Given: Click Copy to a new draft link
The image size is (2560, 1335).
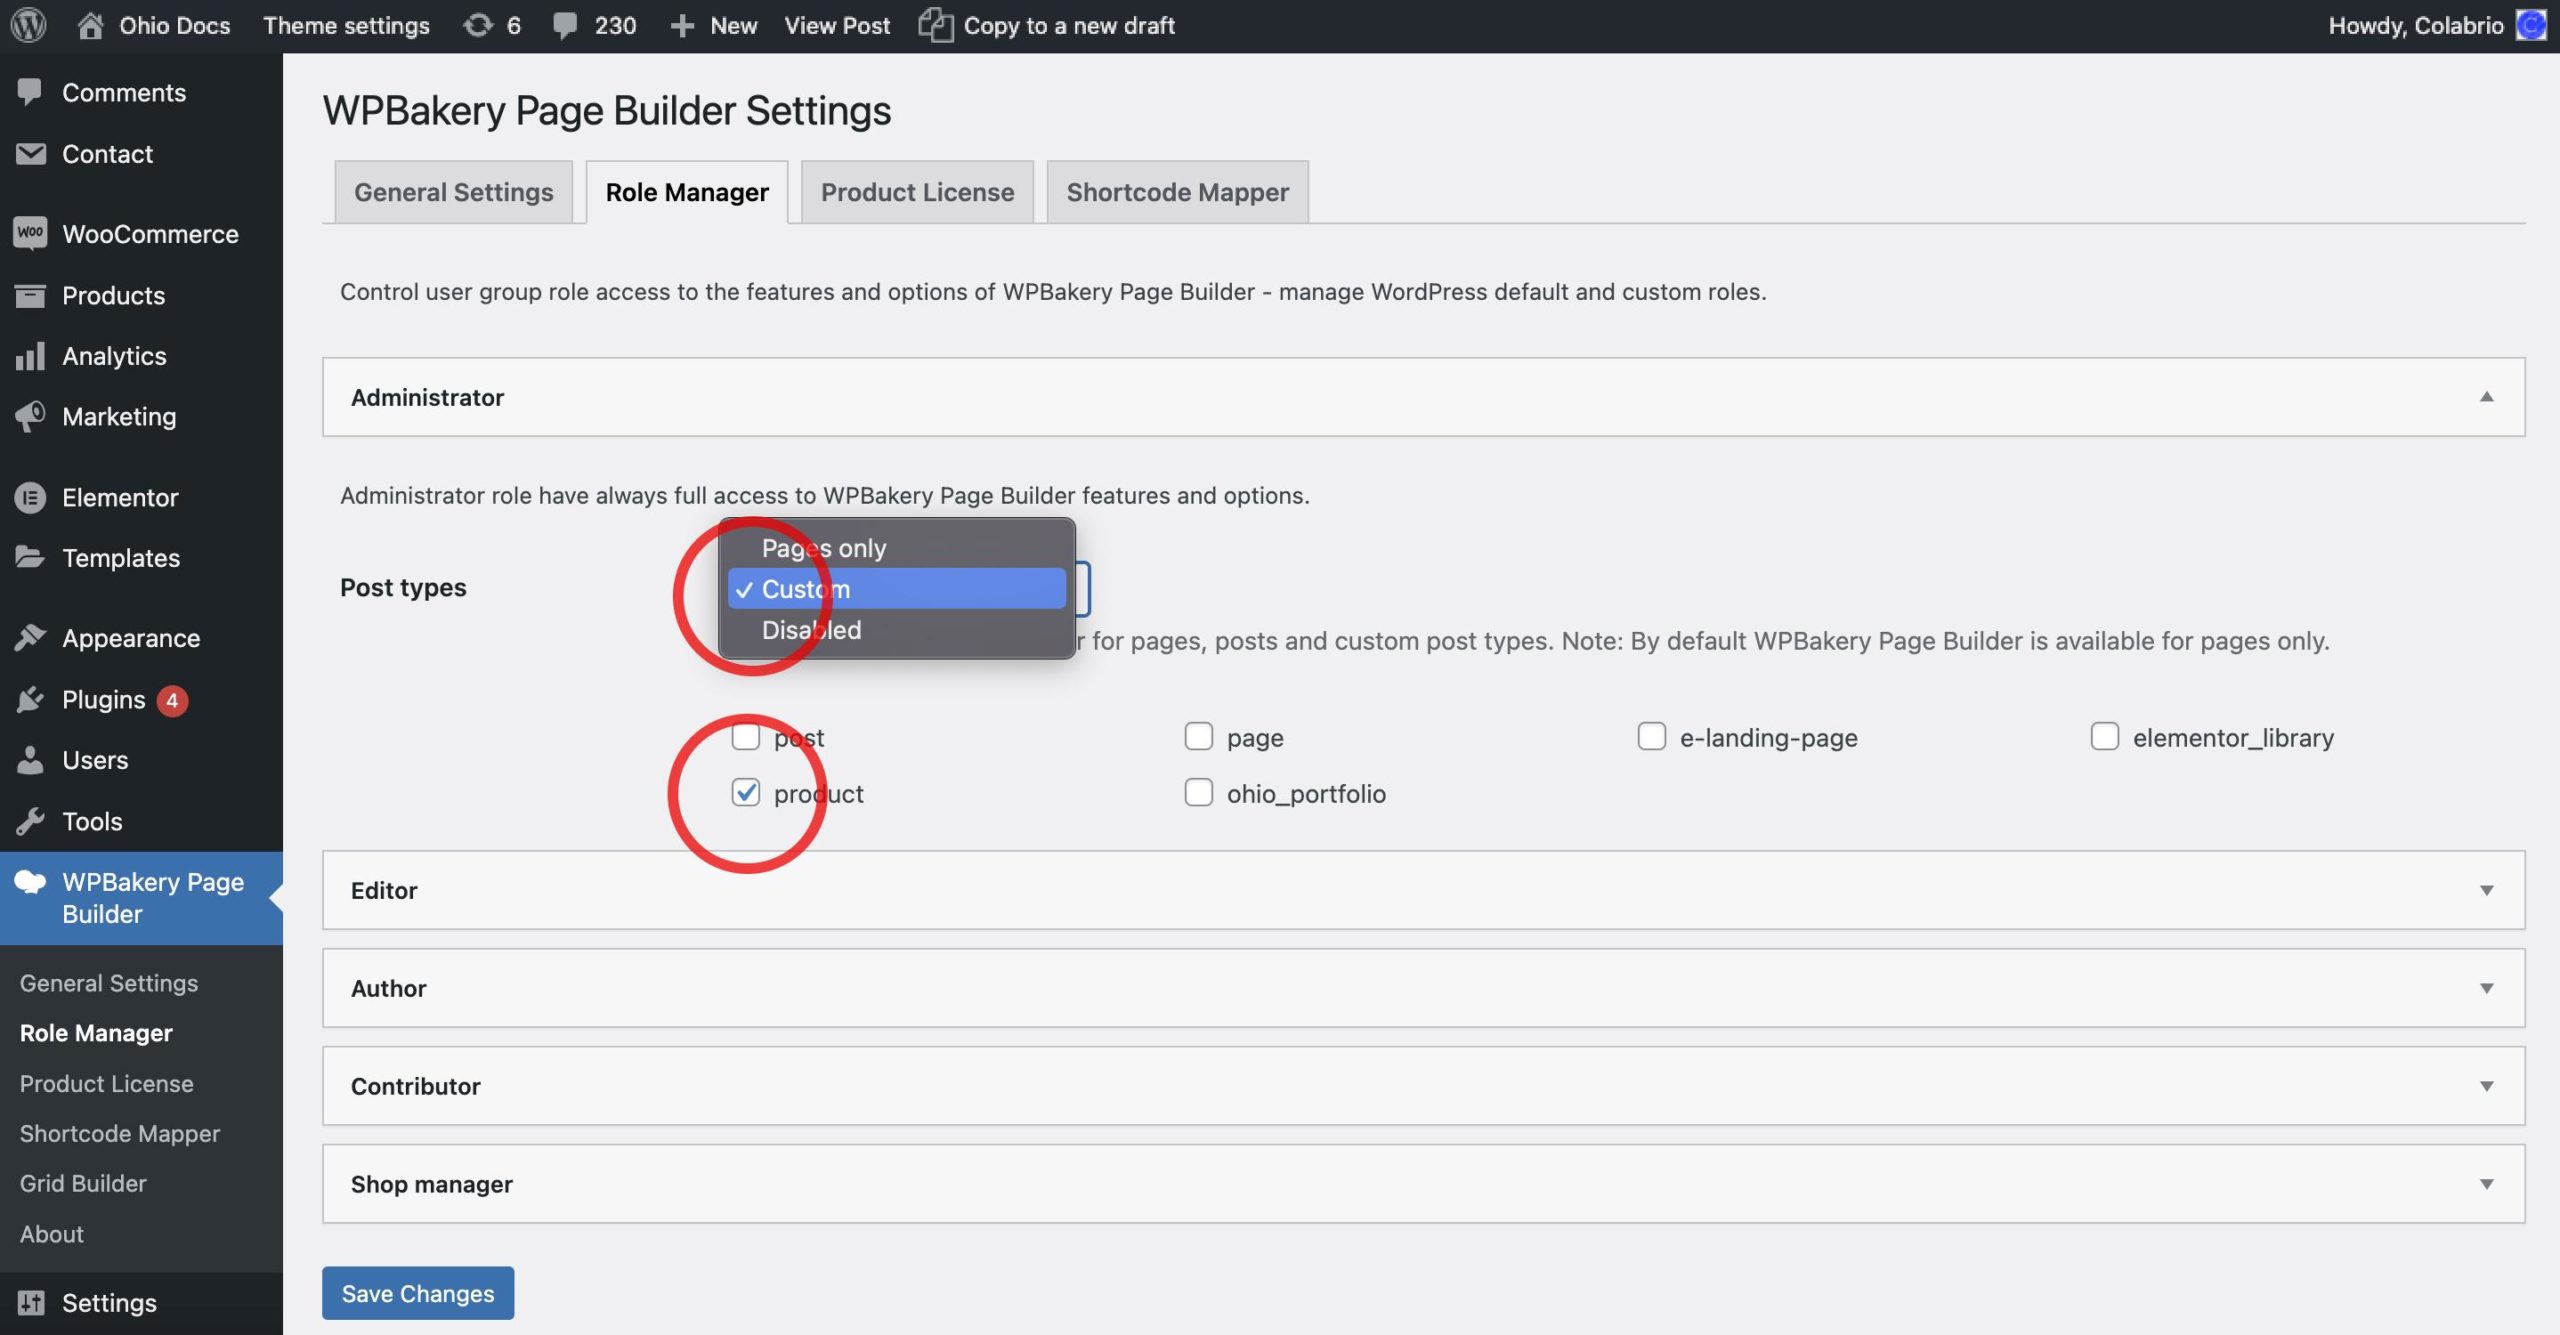Looking at the screenshot, I should [1069, 25].
